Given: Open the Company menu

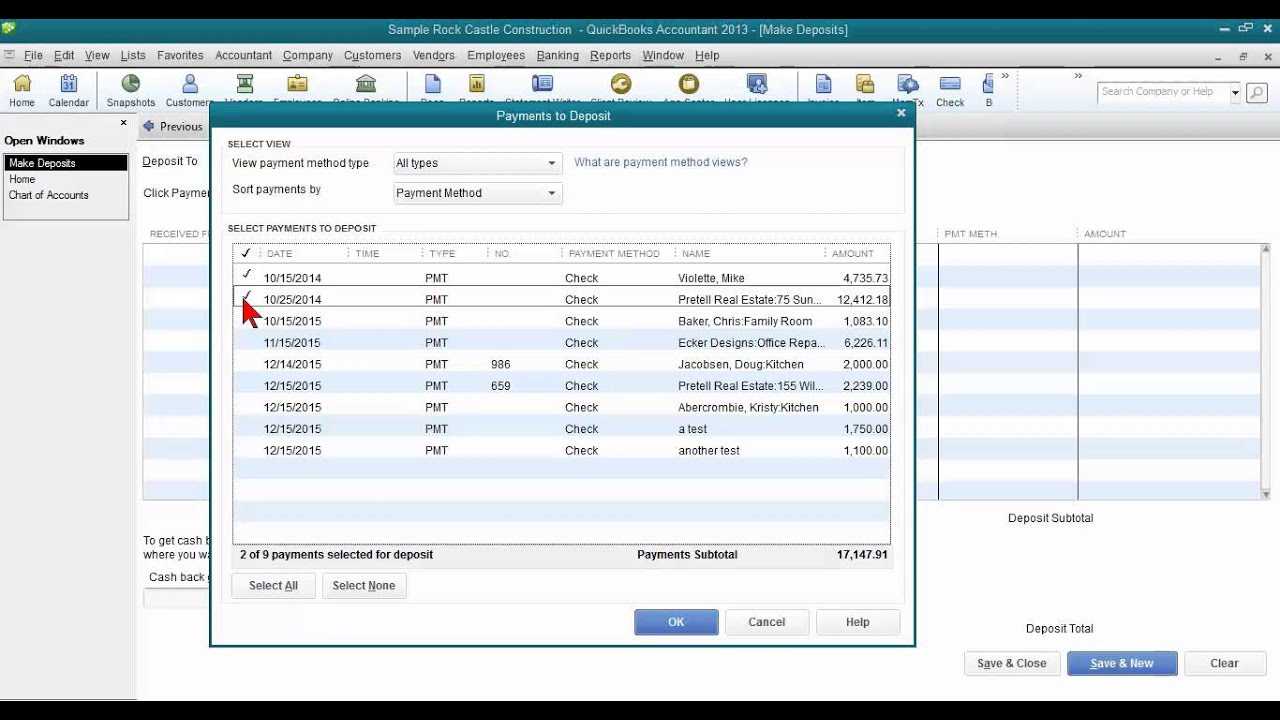Looking at the screenshot, I should 308,55.
